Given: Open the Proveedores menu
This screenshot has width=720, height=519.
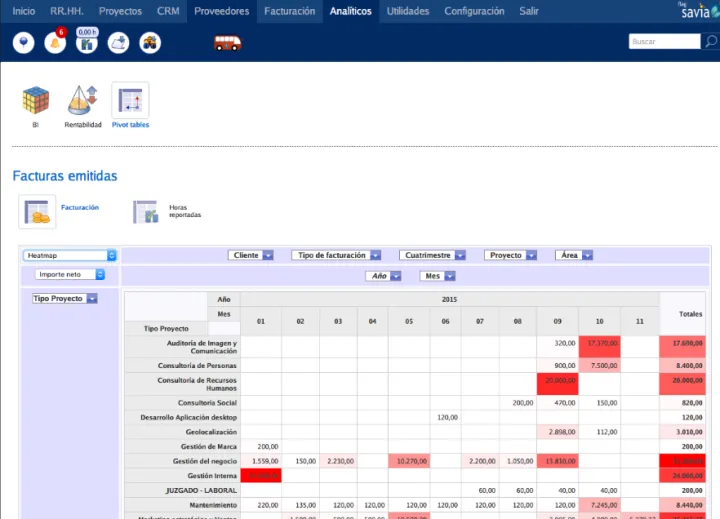Looking at the screenshot, I should point(222,11).
